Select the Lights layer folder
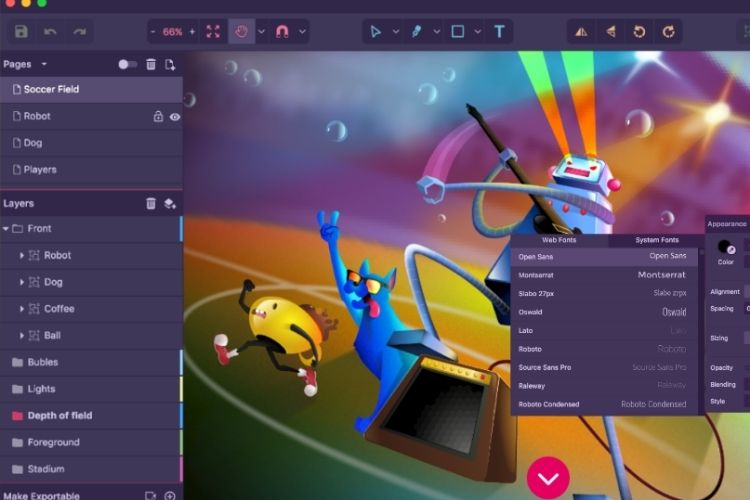The image size is (750, 500). click(91, 389)
